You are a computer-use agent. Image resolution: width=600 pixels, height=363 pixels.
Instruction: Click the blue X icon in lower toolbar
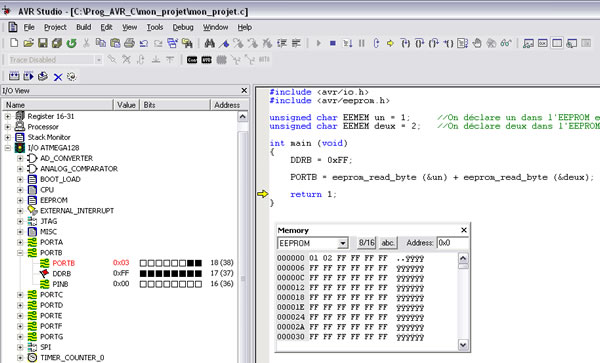tap(58, 77)
